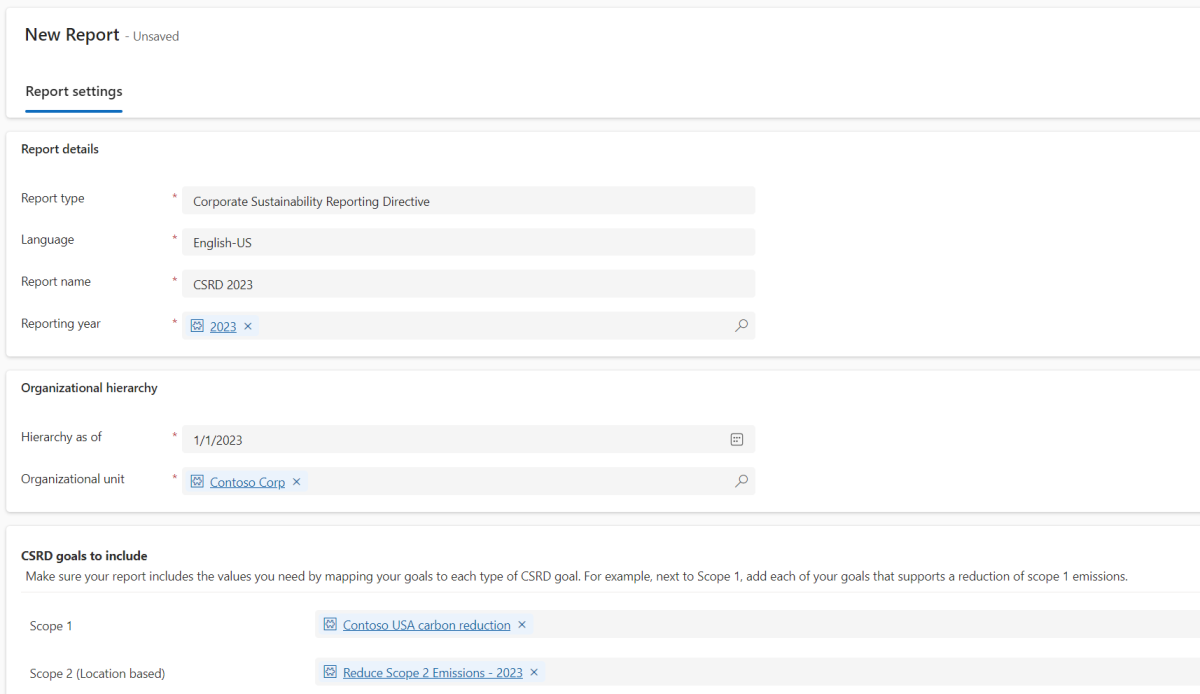Open the 2023 reporting year link
Screen dimensions: 1200x694
pyautogui.click(x=223, y=326)
